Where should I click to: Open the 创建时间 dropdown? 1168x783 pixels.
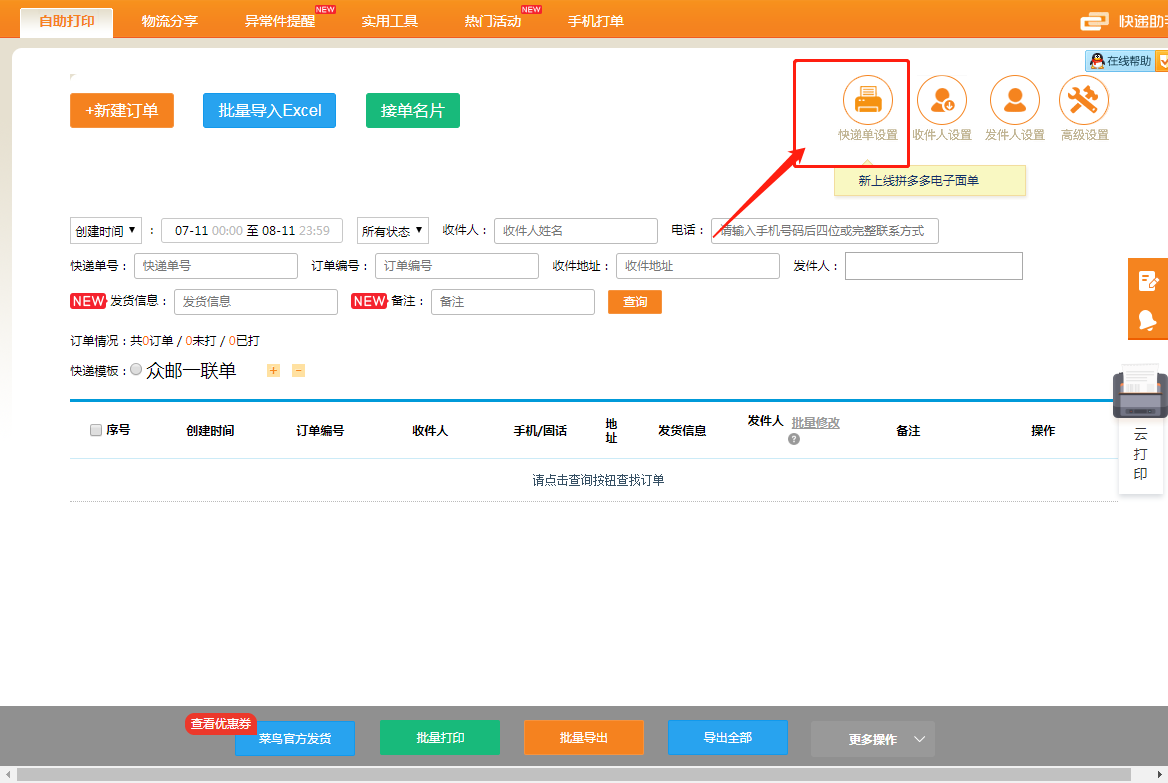(105, 231)
